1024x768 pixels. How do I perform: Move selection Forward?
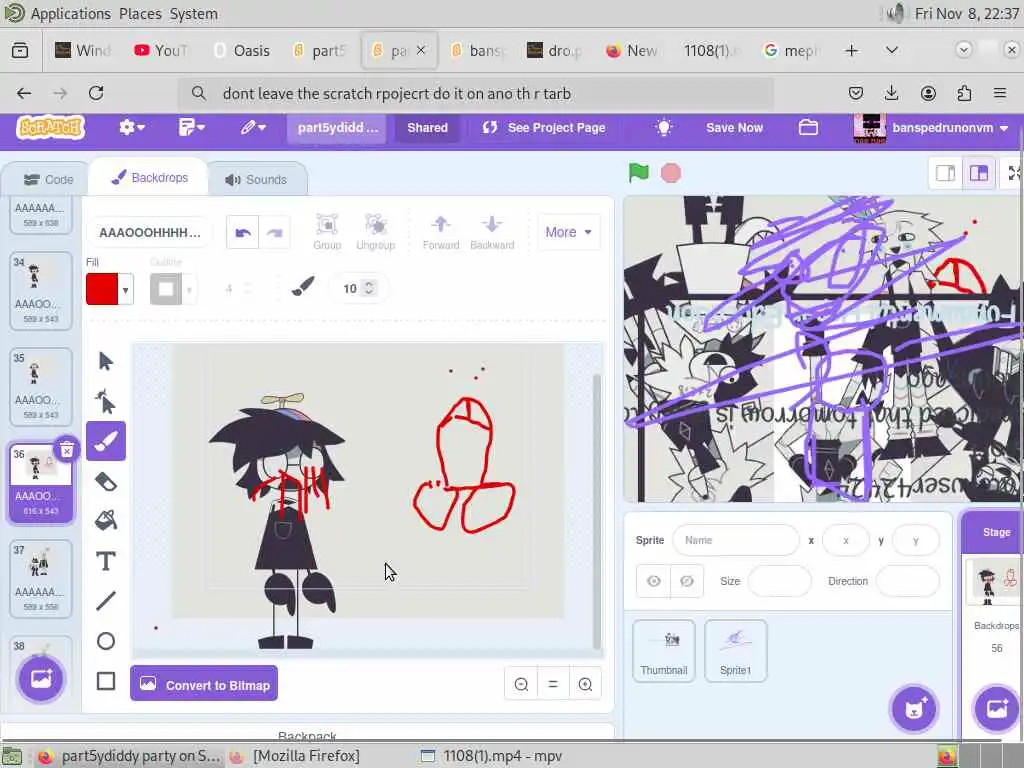[441, 232]
